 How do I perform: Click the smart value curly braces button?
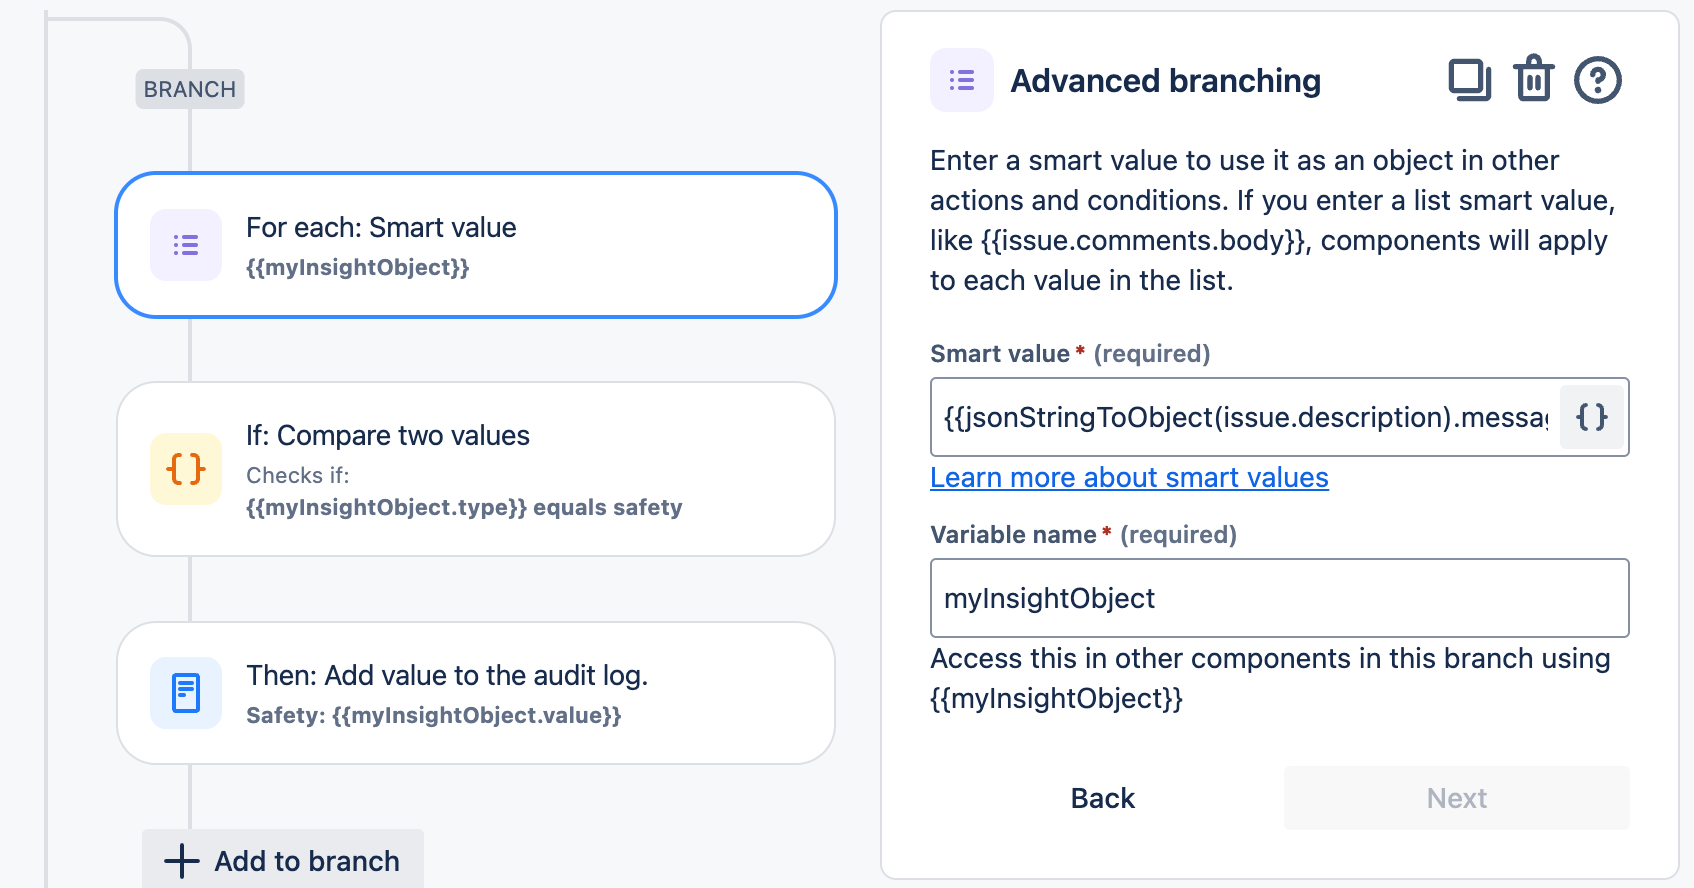[x=1591, y=417]
